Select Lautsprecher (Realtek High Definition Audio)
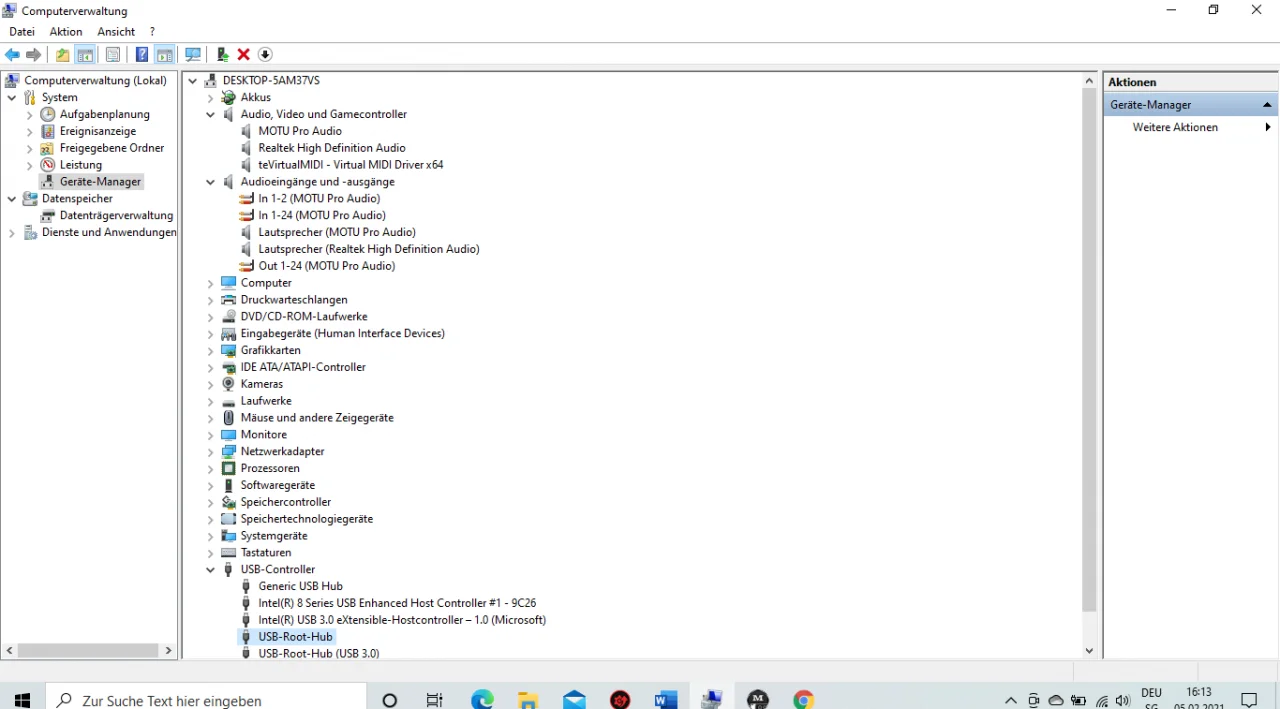This screenshot has width=1280, height=709. 369,249
